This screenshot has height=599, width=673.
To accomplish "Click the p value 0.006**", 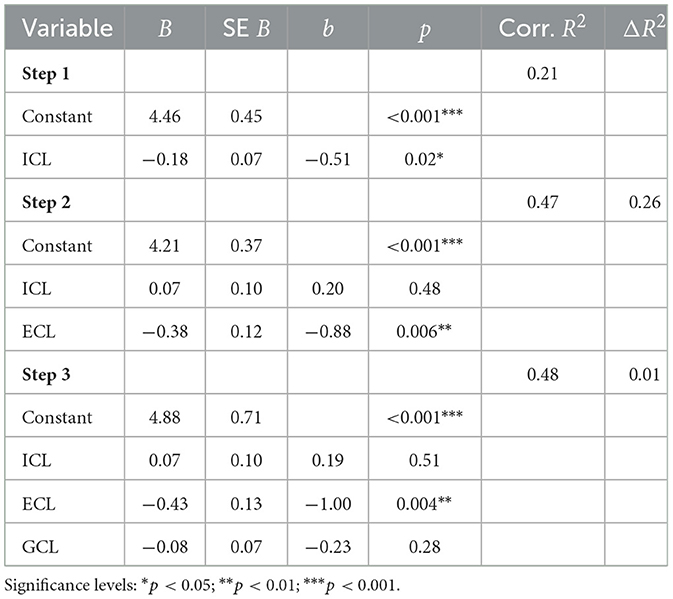I will [x=424, y=331].
